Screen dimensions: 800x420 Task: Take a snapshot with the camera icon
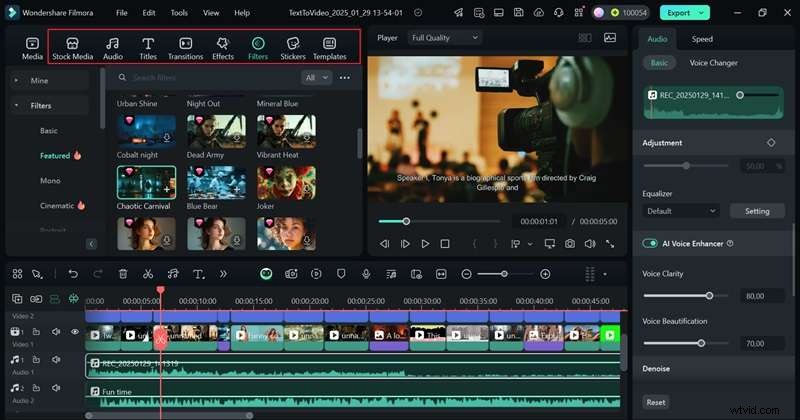(569, 243)
